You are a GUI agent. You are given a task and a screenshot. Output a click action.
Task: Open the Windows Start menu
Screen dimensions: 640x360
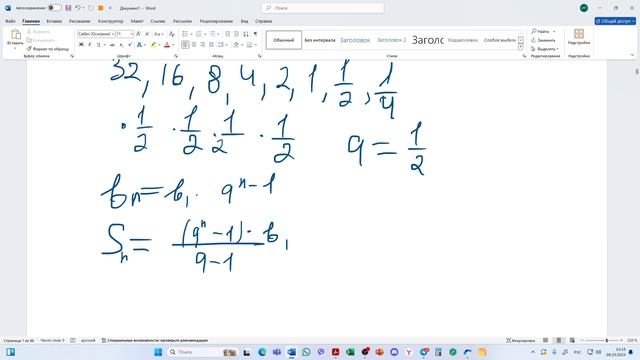158,352
